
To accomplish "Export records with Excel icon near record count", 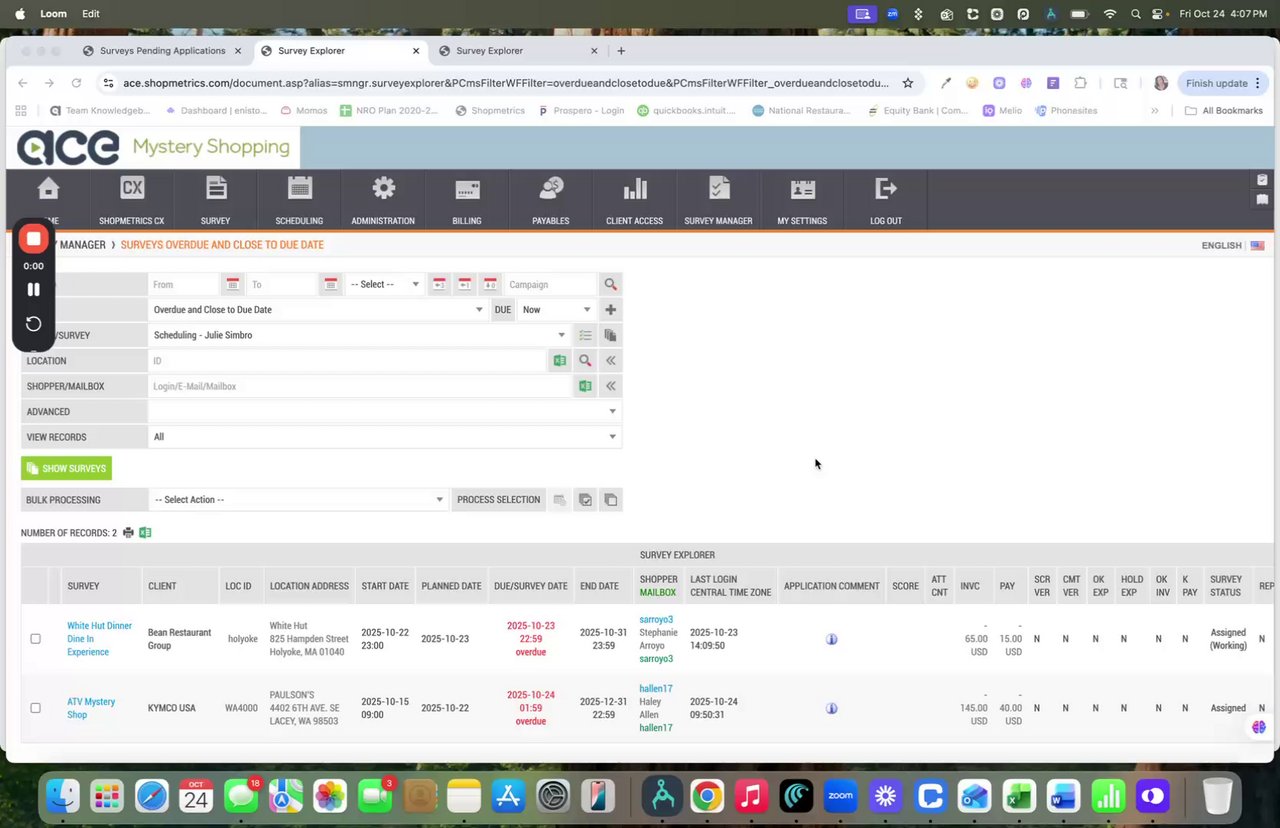I will (145, 533).
